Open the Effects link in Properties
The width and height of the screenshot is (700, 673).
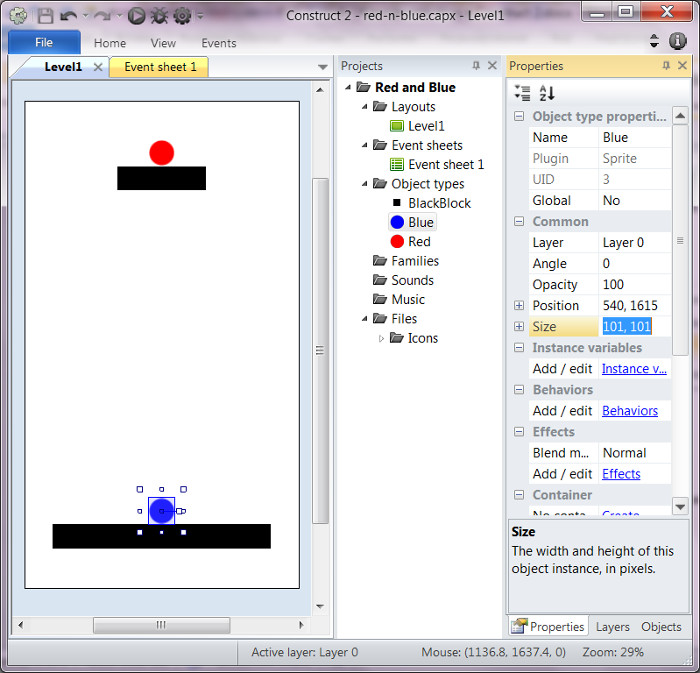[x=620, y=474]
